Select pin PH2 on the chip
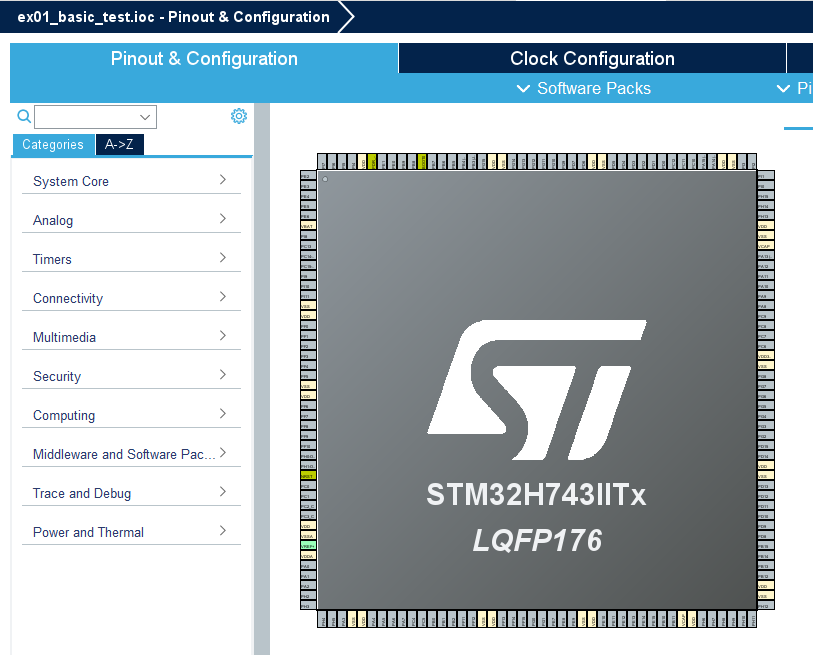The height and width of the screenshot is (655, 813). [x=308, y=595]
